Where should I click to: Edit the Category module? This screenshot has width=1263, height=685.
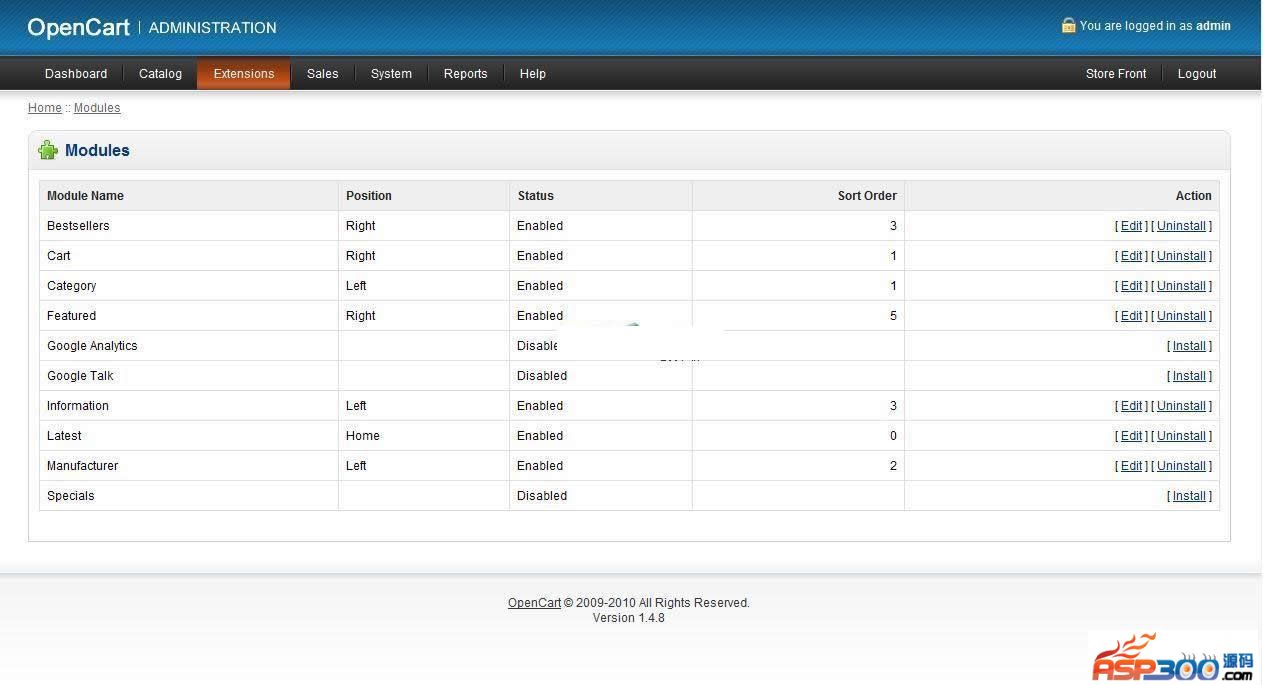[1131, 286]
